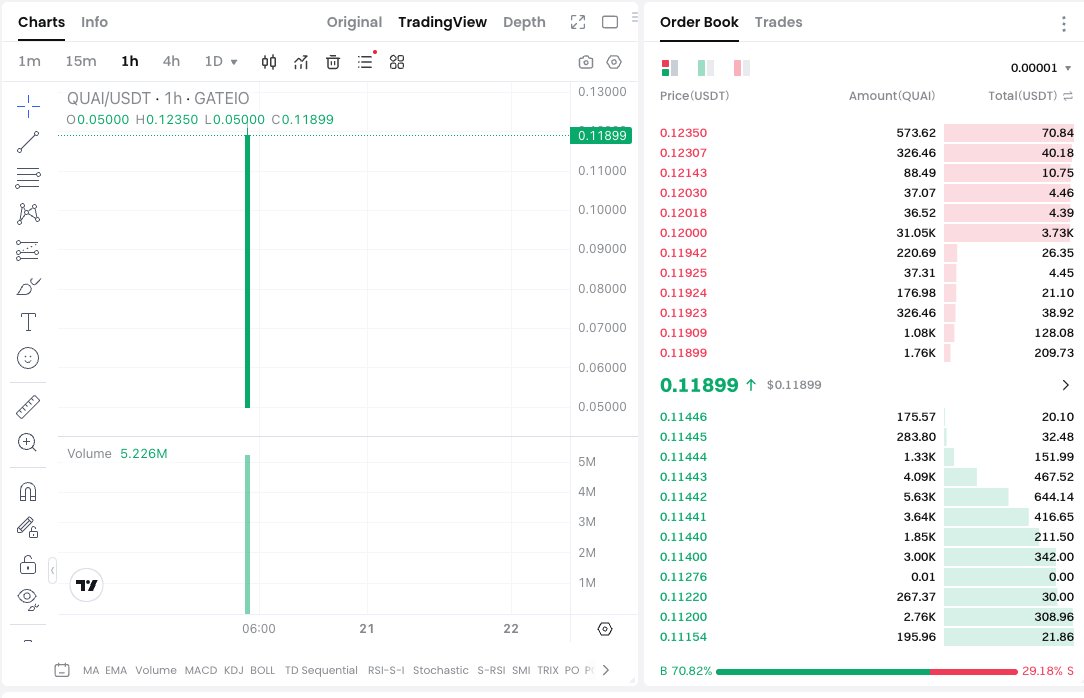This screenshot has width=1084, height=698.
Task: Add the EMA indicator
Action: [x=116, y=670]
